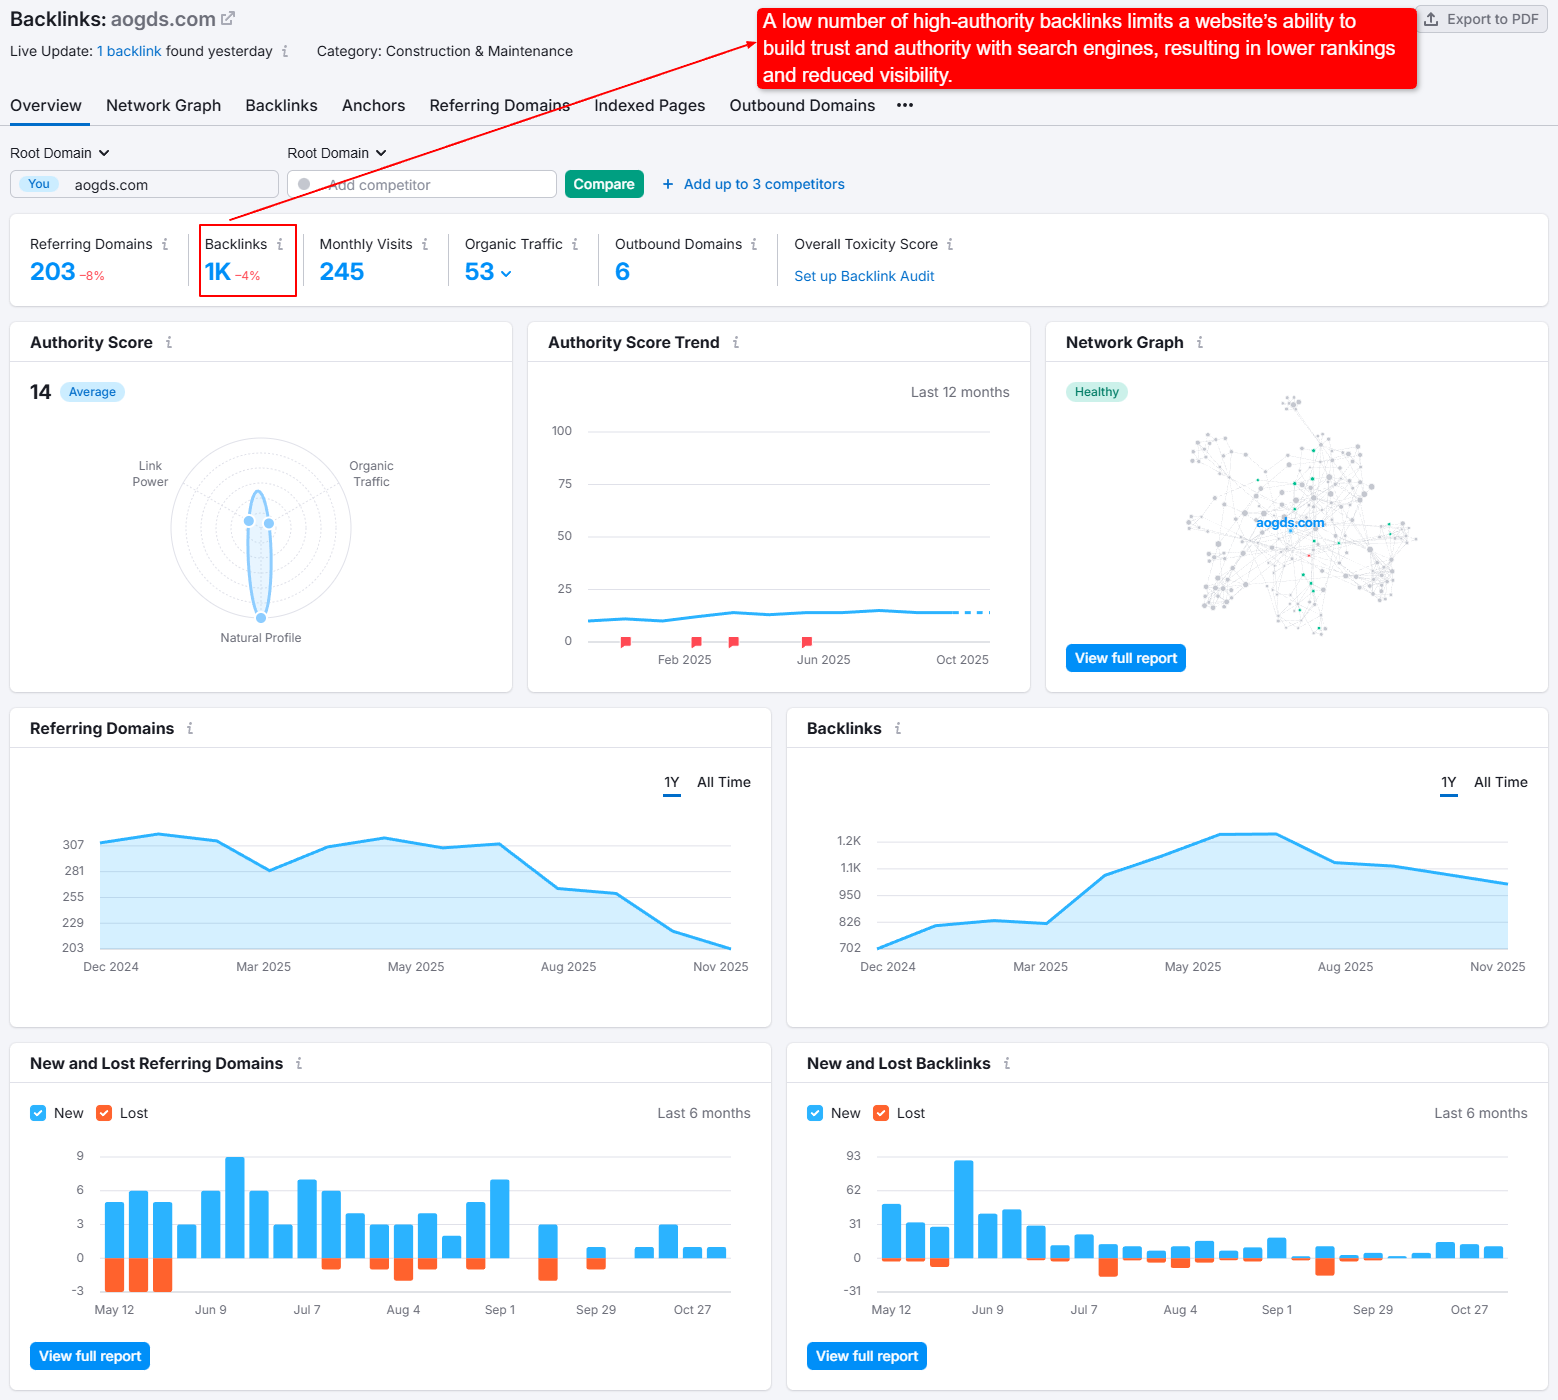Click info icon next to Authority Score title
Viewport: 1558px width, 1400px height.
pyautogui.click(x=169, y=342)
